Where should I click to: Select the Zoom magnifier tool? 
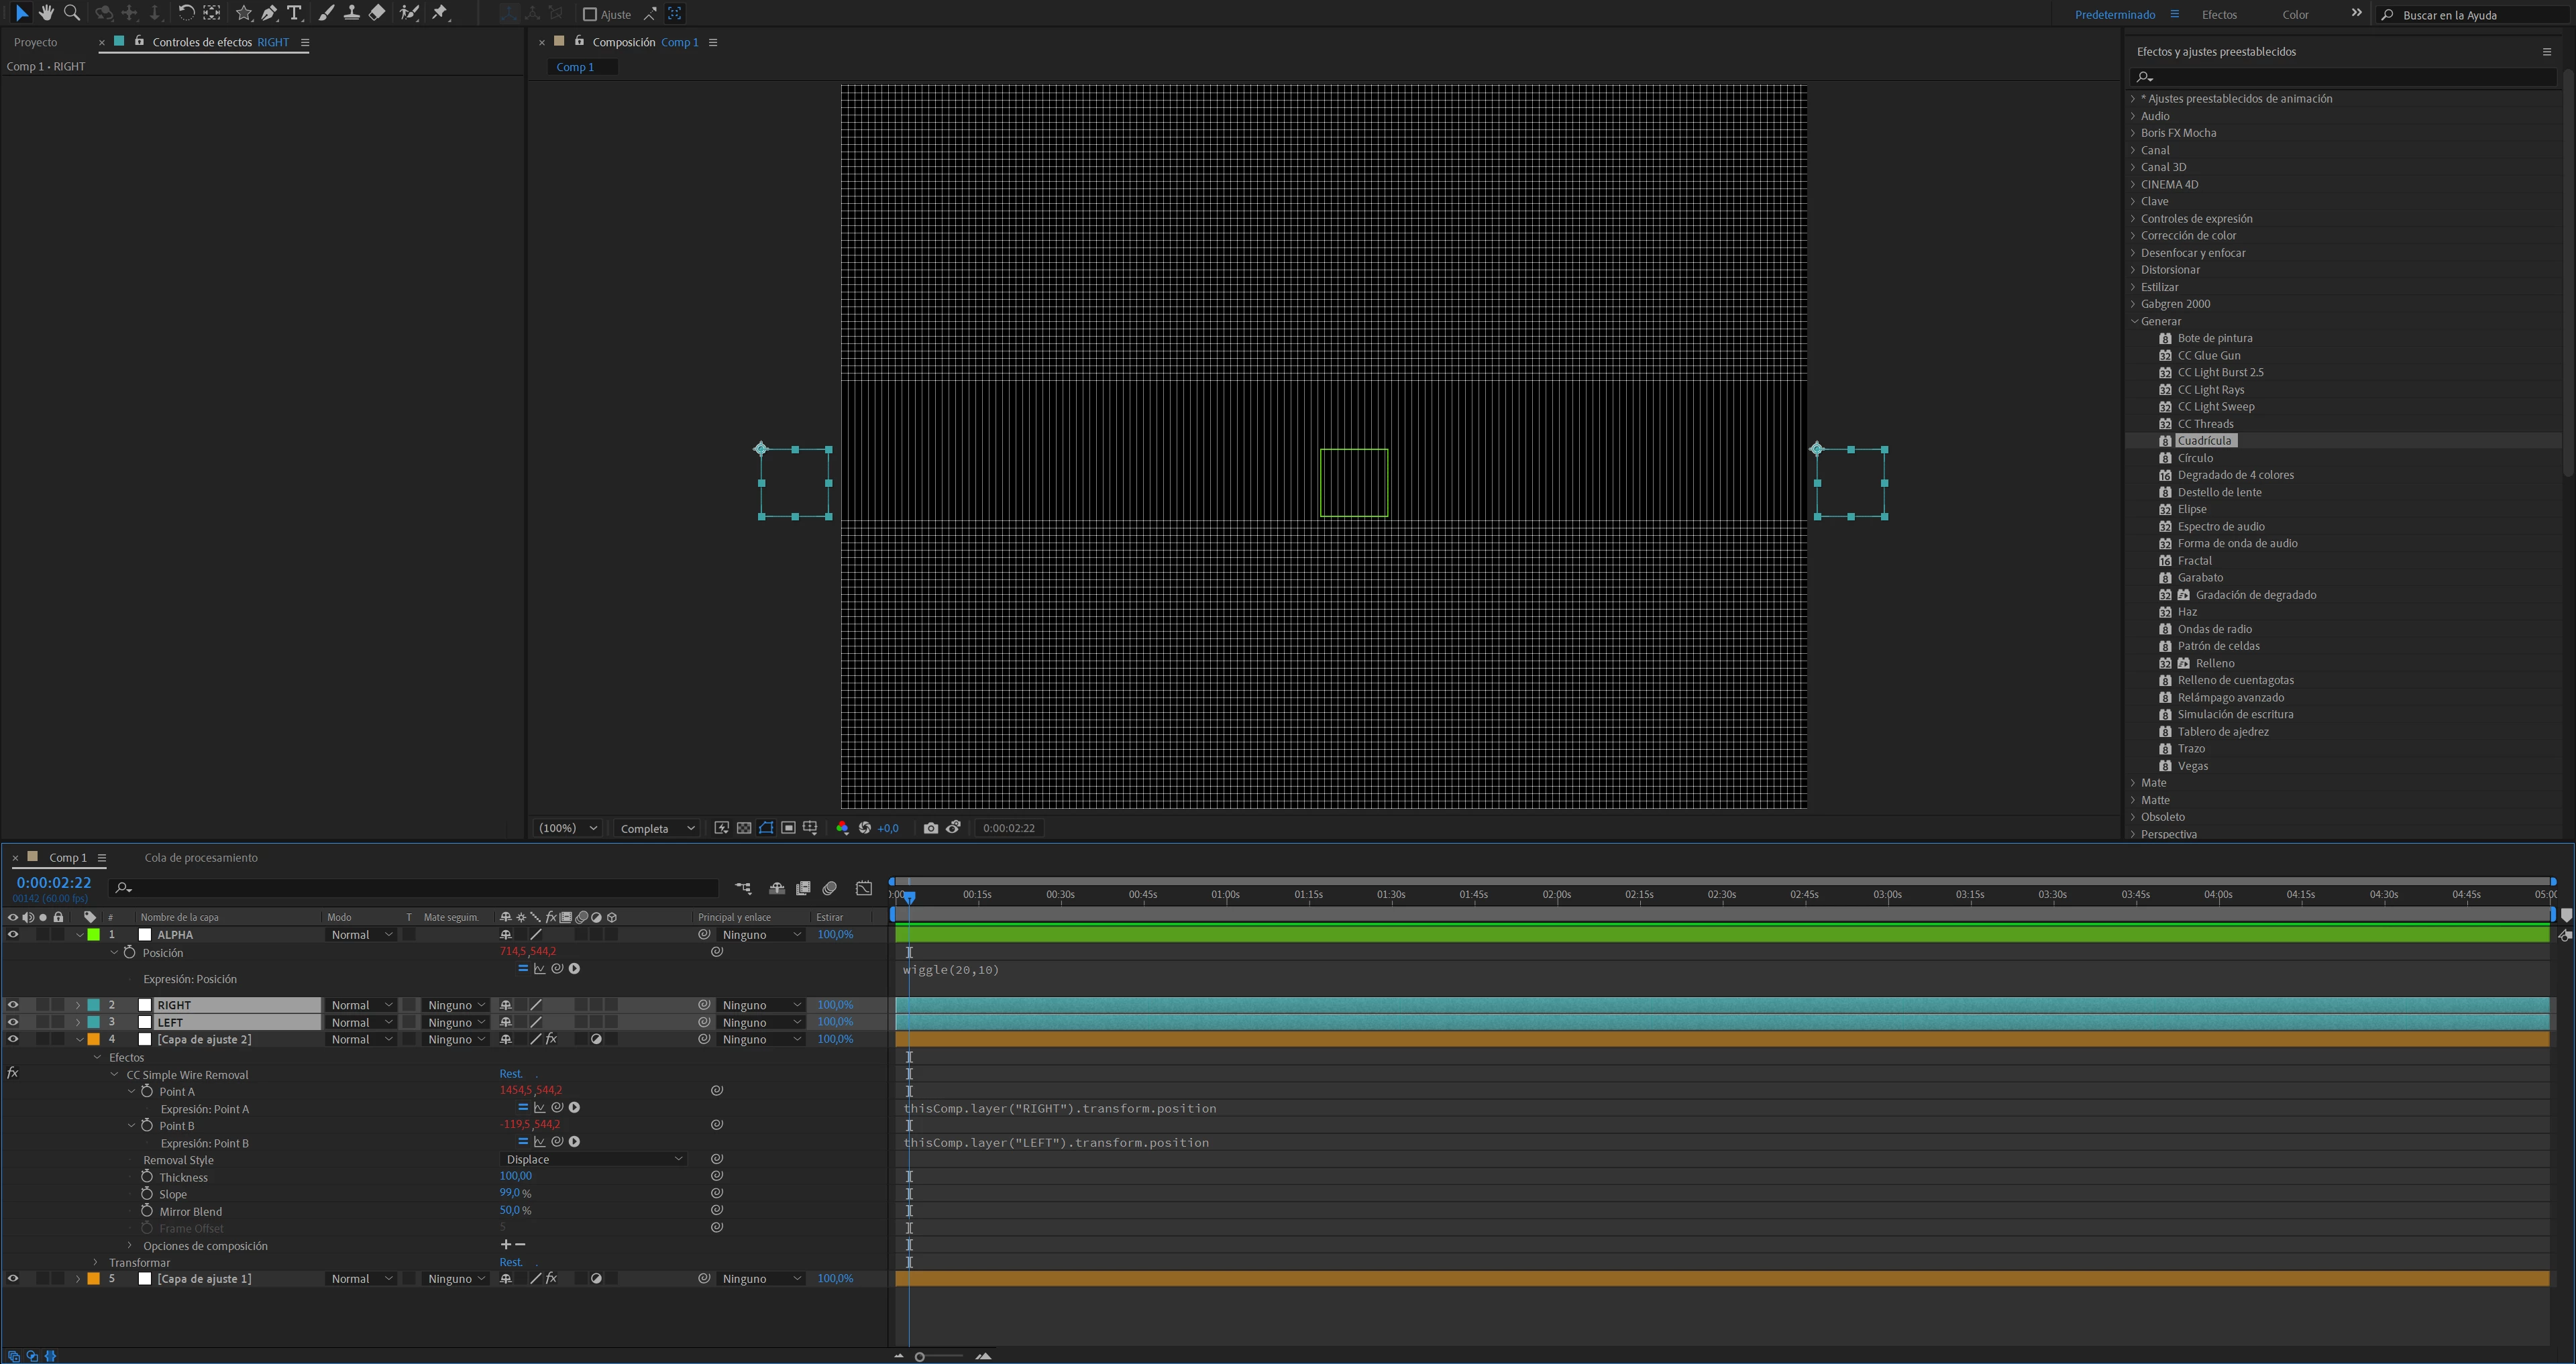point(72,13)
